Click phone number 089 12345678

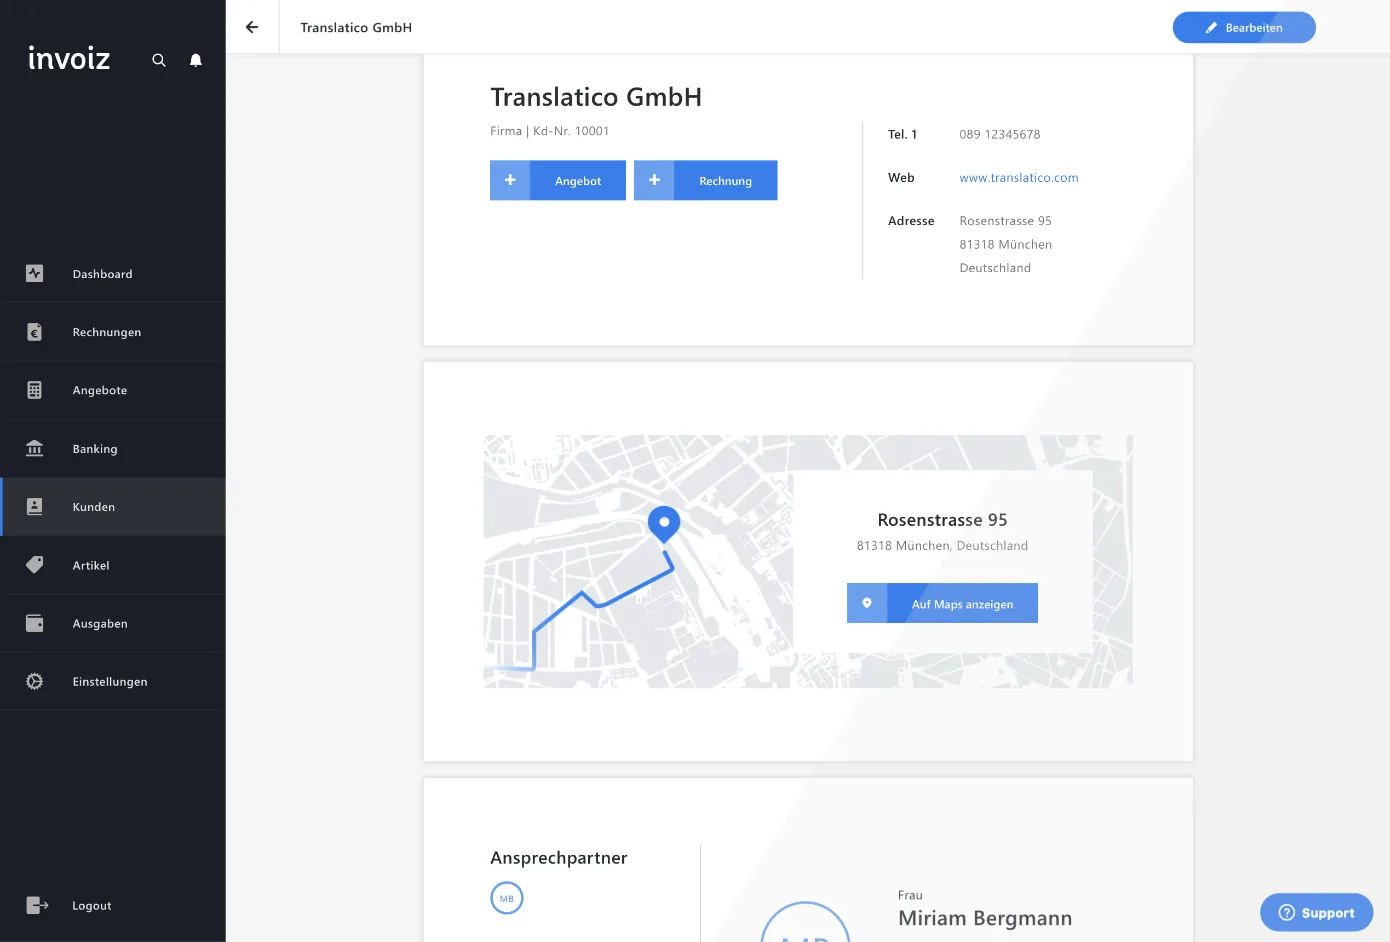click(x=1000, y=134)
